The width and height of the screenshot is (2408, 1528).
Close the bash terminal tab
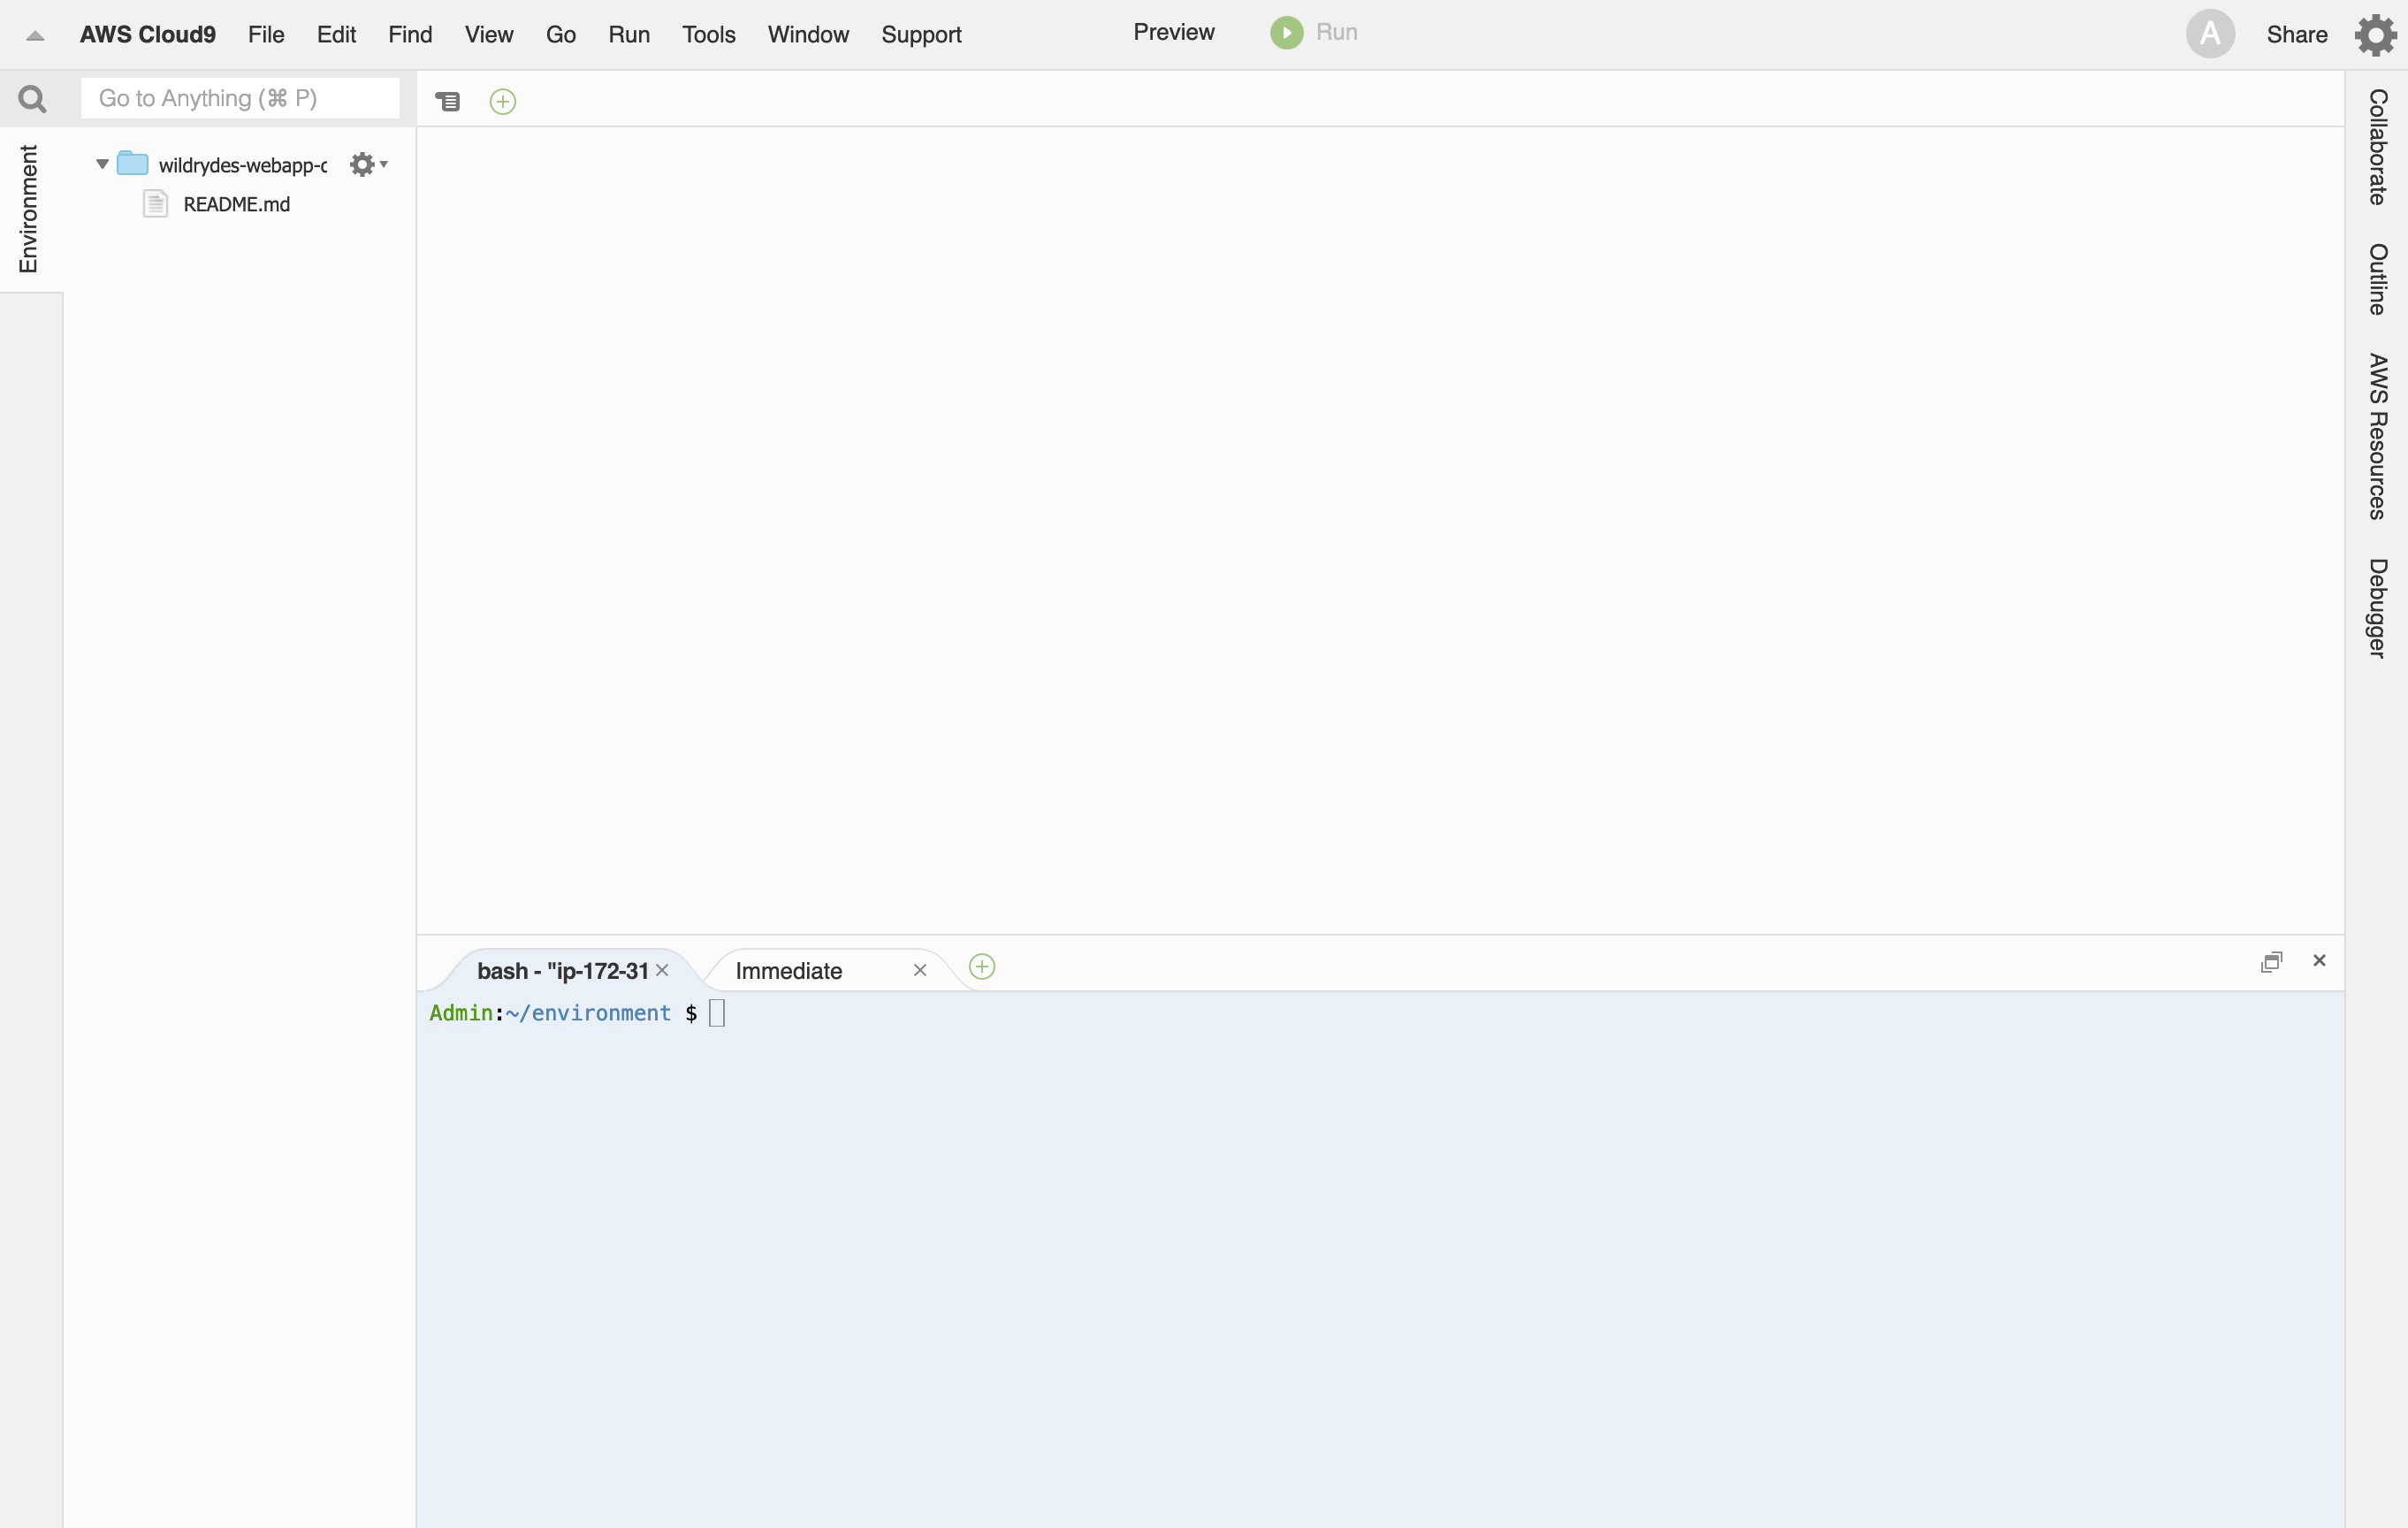(662, 971)
